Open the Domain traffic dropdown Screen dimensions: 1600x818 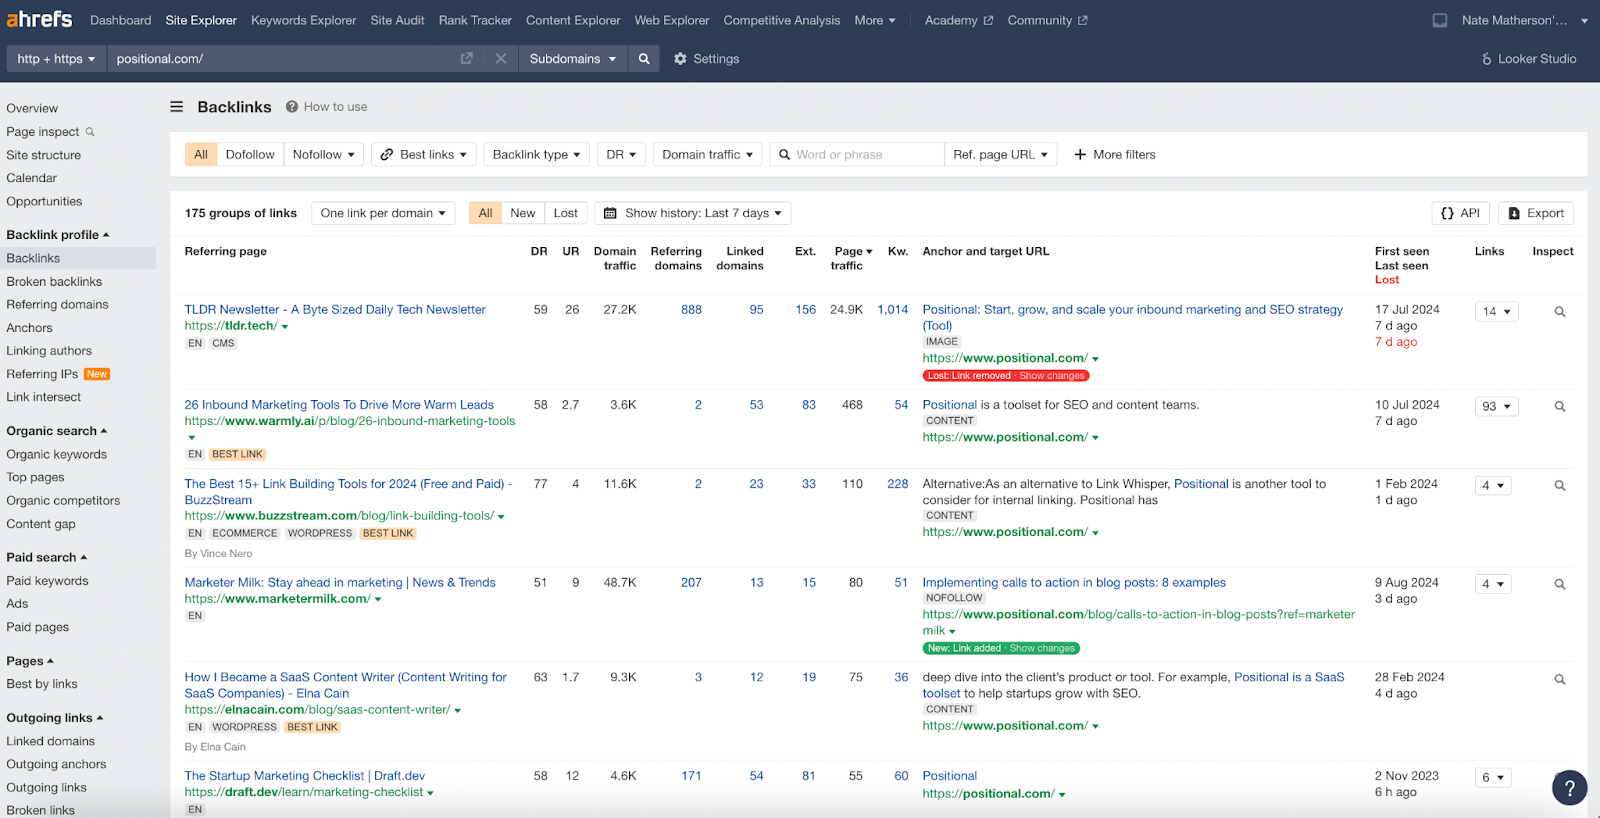[708, 155]
